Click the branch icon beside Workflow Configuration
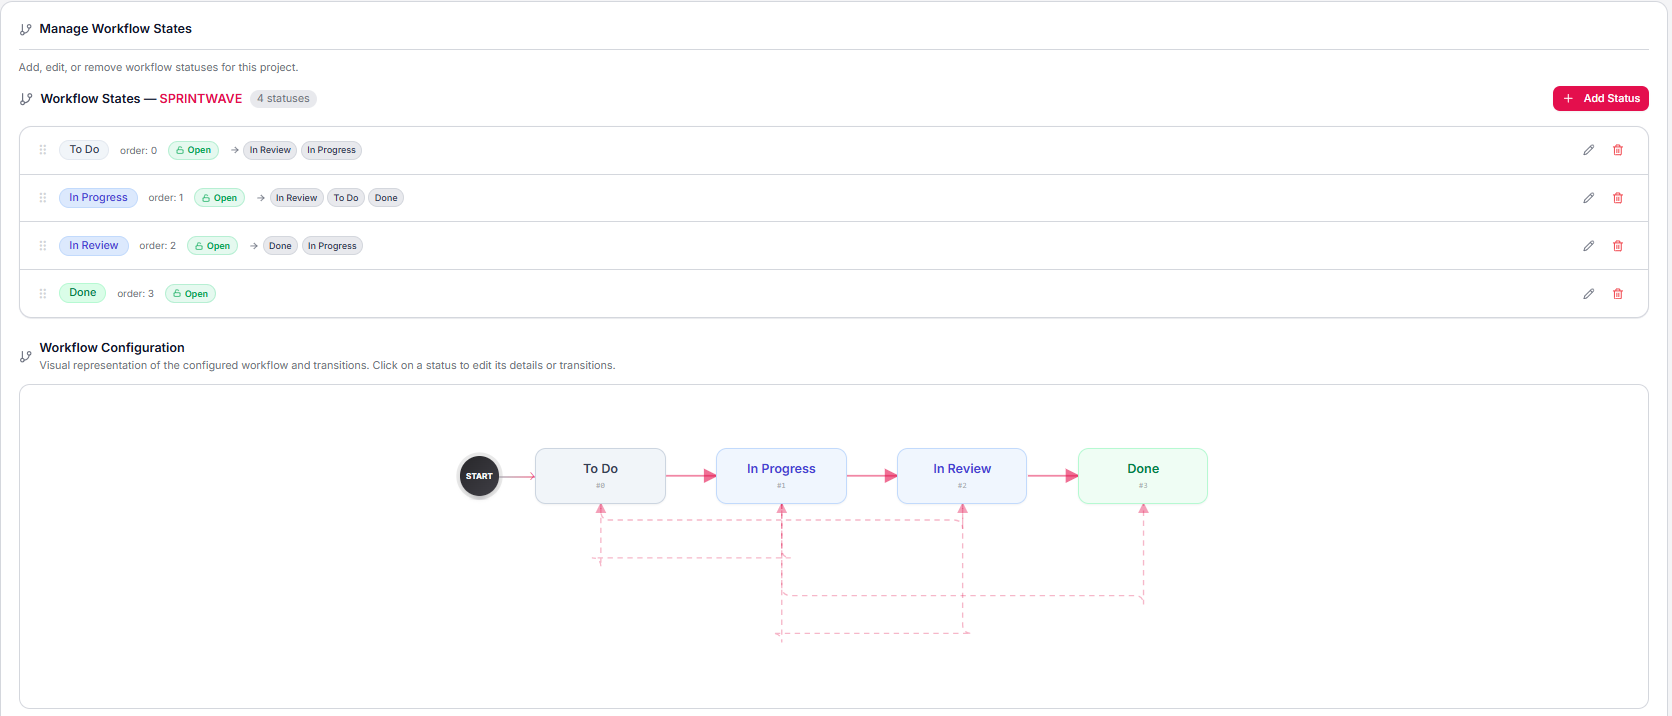 coord(26,356)
